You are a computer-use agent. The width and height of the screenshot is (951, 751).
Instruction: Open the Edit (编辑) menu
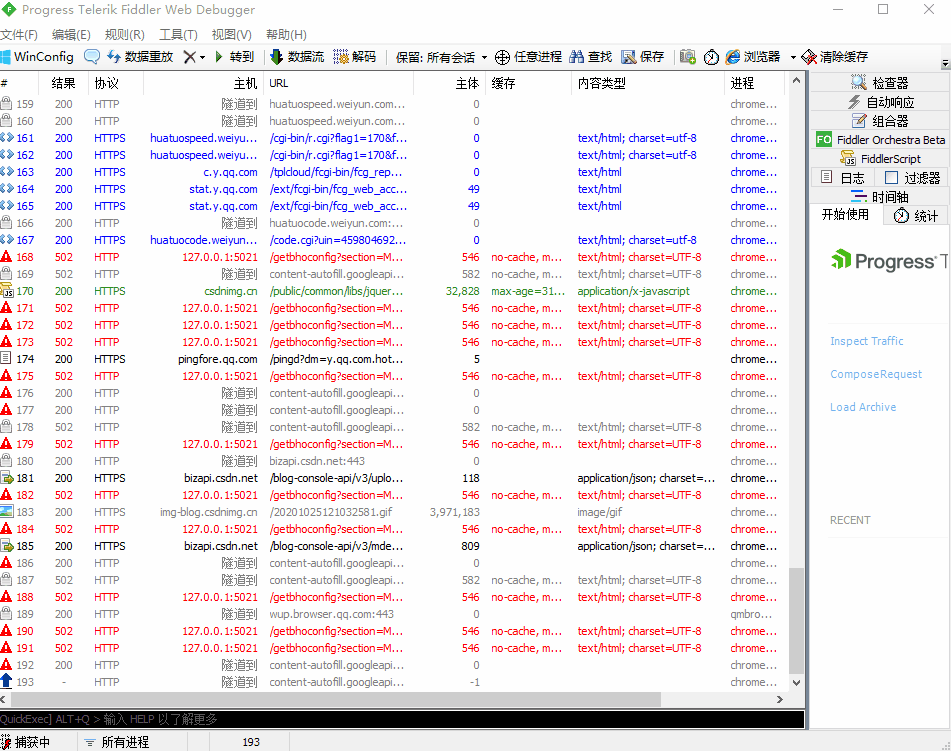(71, 35)
